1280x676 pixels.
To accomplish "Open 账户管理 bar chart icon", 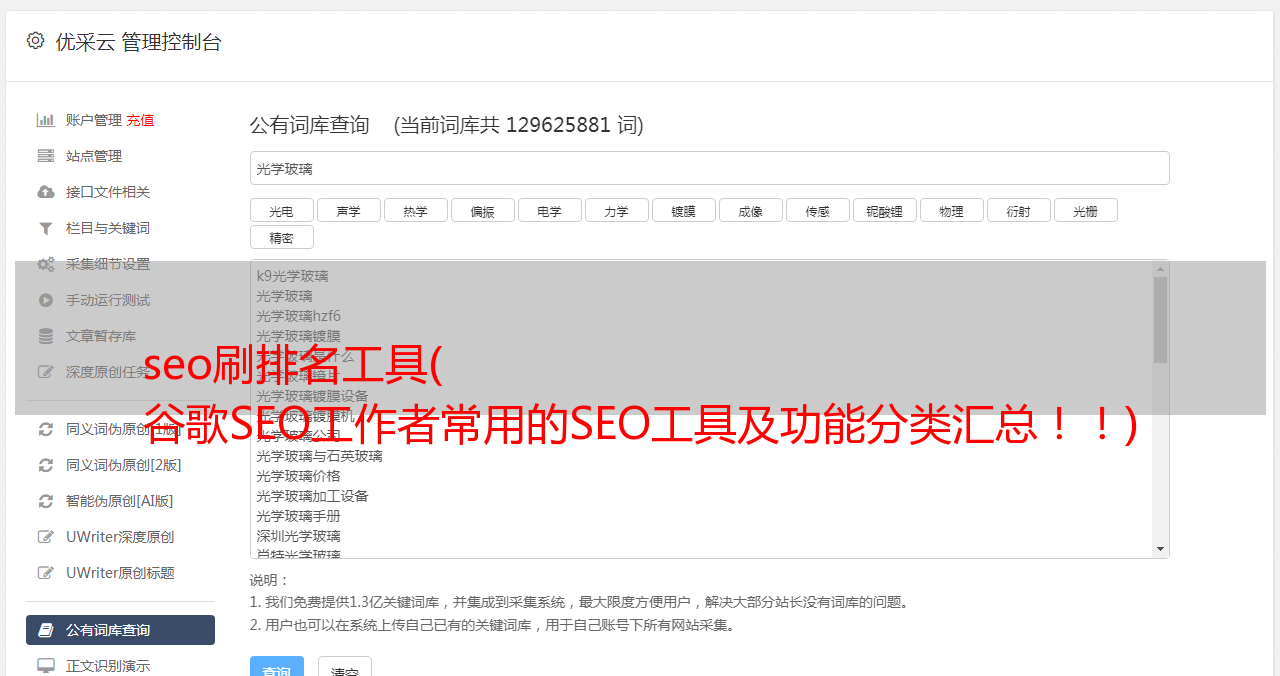I will click(x=45, y=120).
